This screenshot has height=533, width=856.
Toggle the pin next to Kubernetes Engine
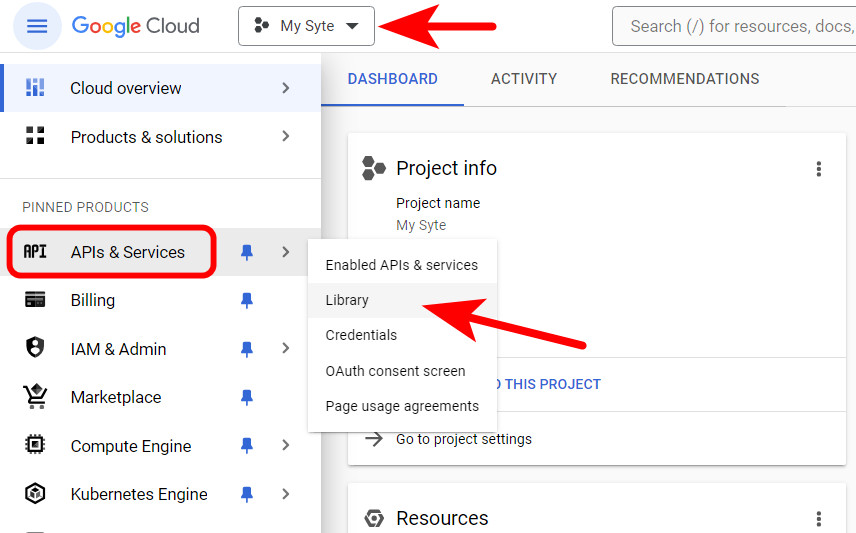247,494
